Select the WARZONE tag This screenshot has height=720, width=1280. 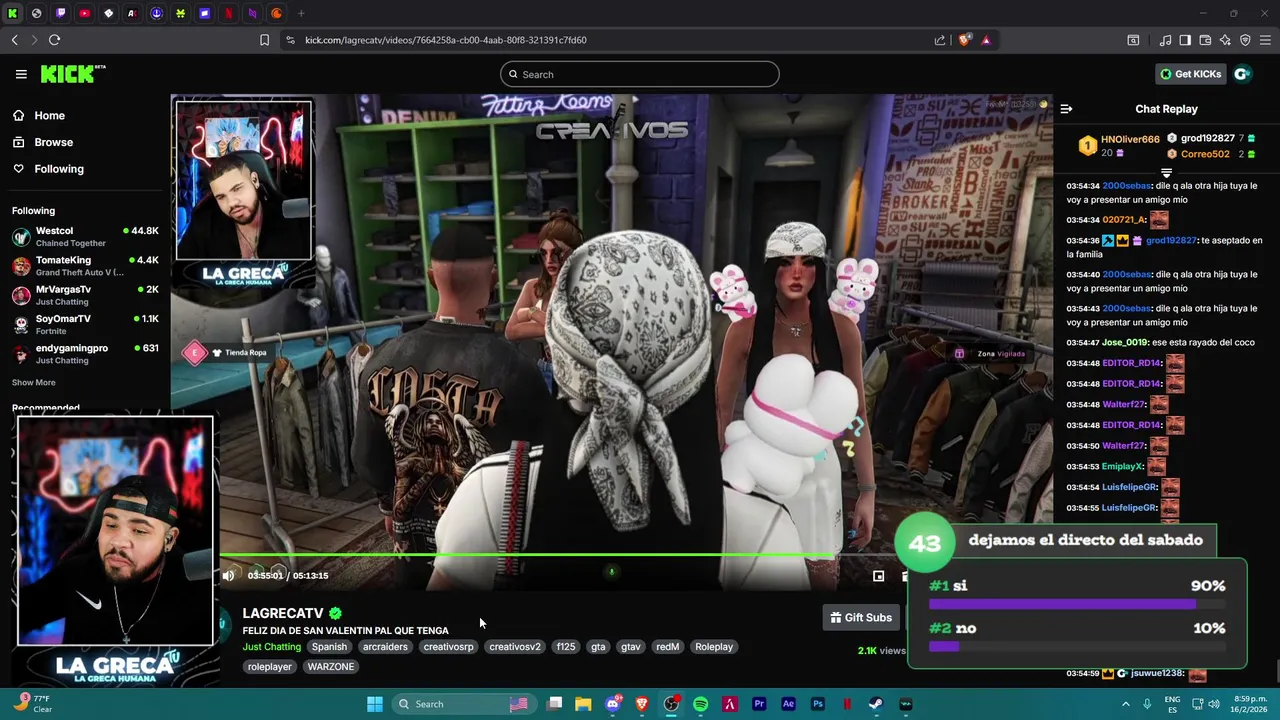click(331, 667)
